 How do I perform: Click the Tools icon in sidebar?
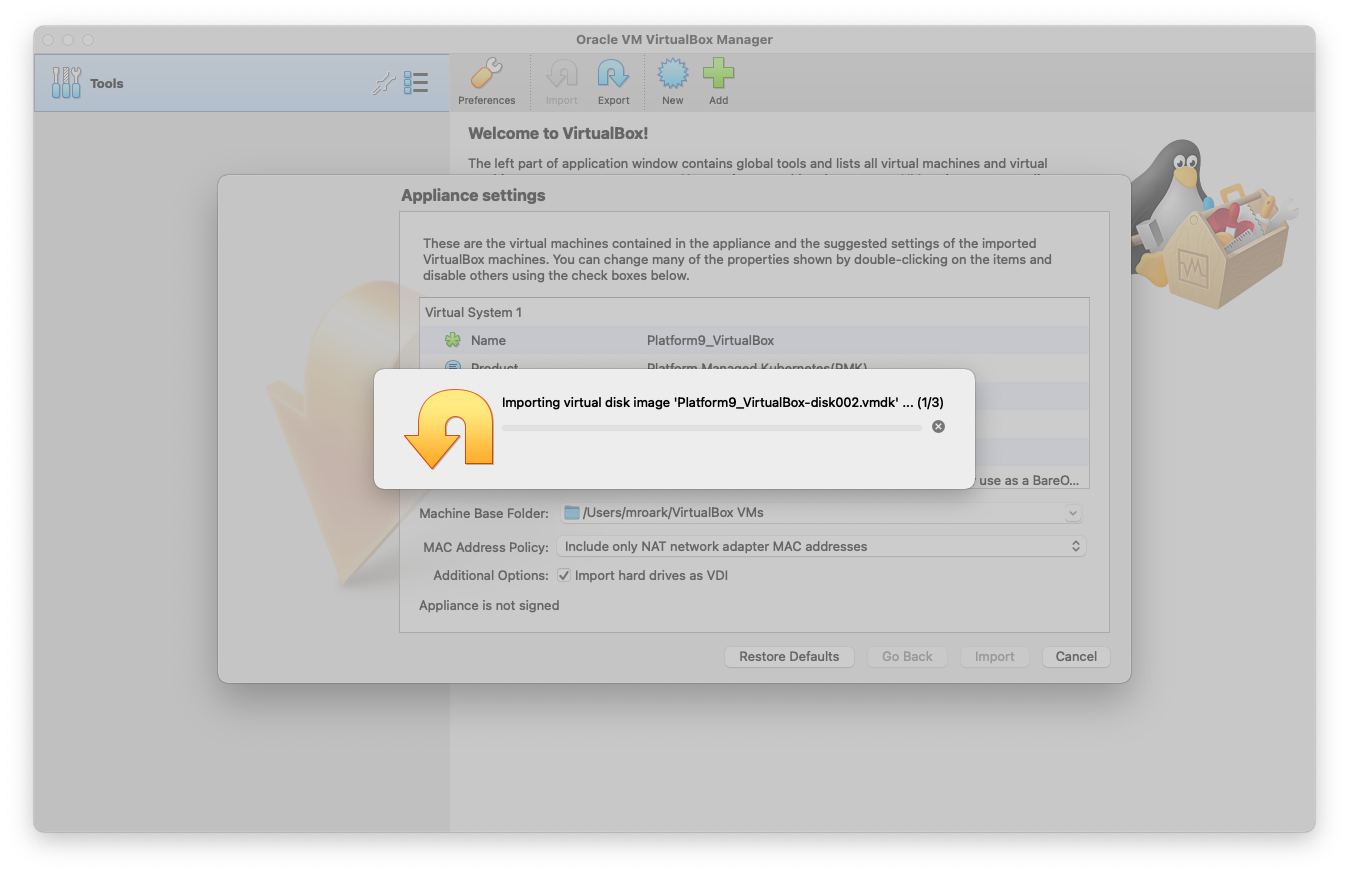click(x=66, y=83)
